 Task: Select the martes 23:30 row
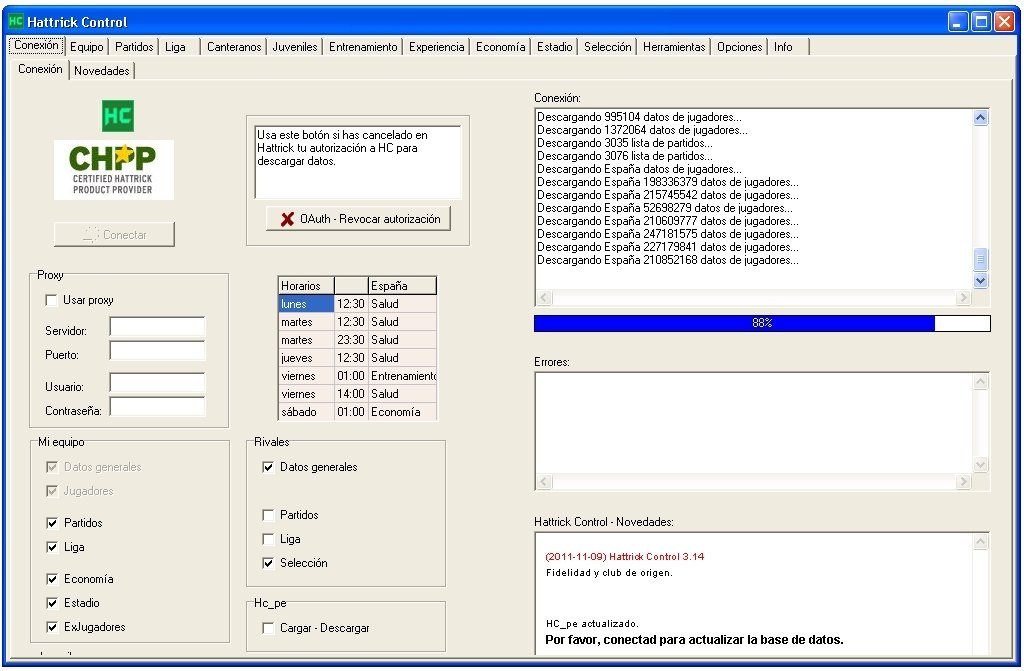click(x=357, y=340)
